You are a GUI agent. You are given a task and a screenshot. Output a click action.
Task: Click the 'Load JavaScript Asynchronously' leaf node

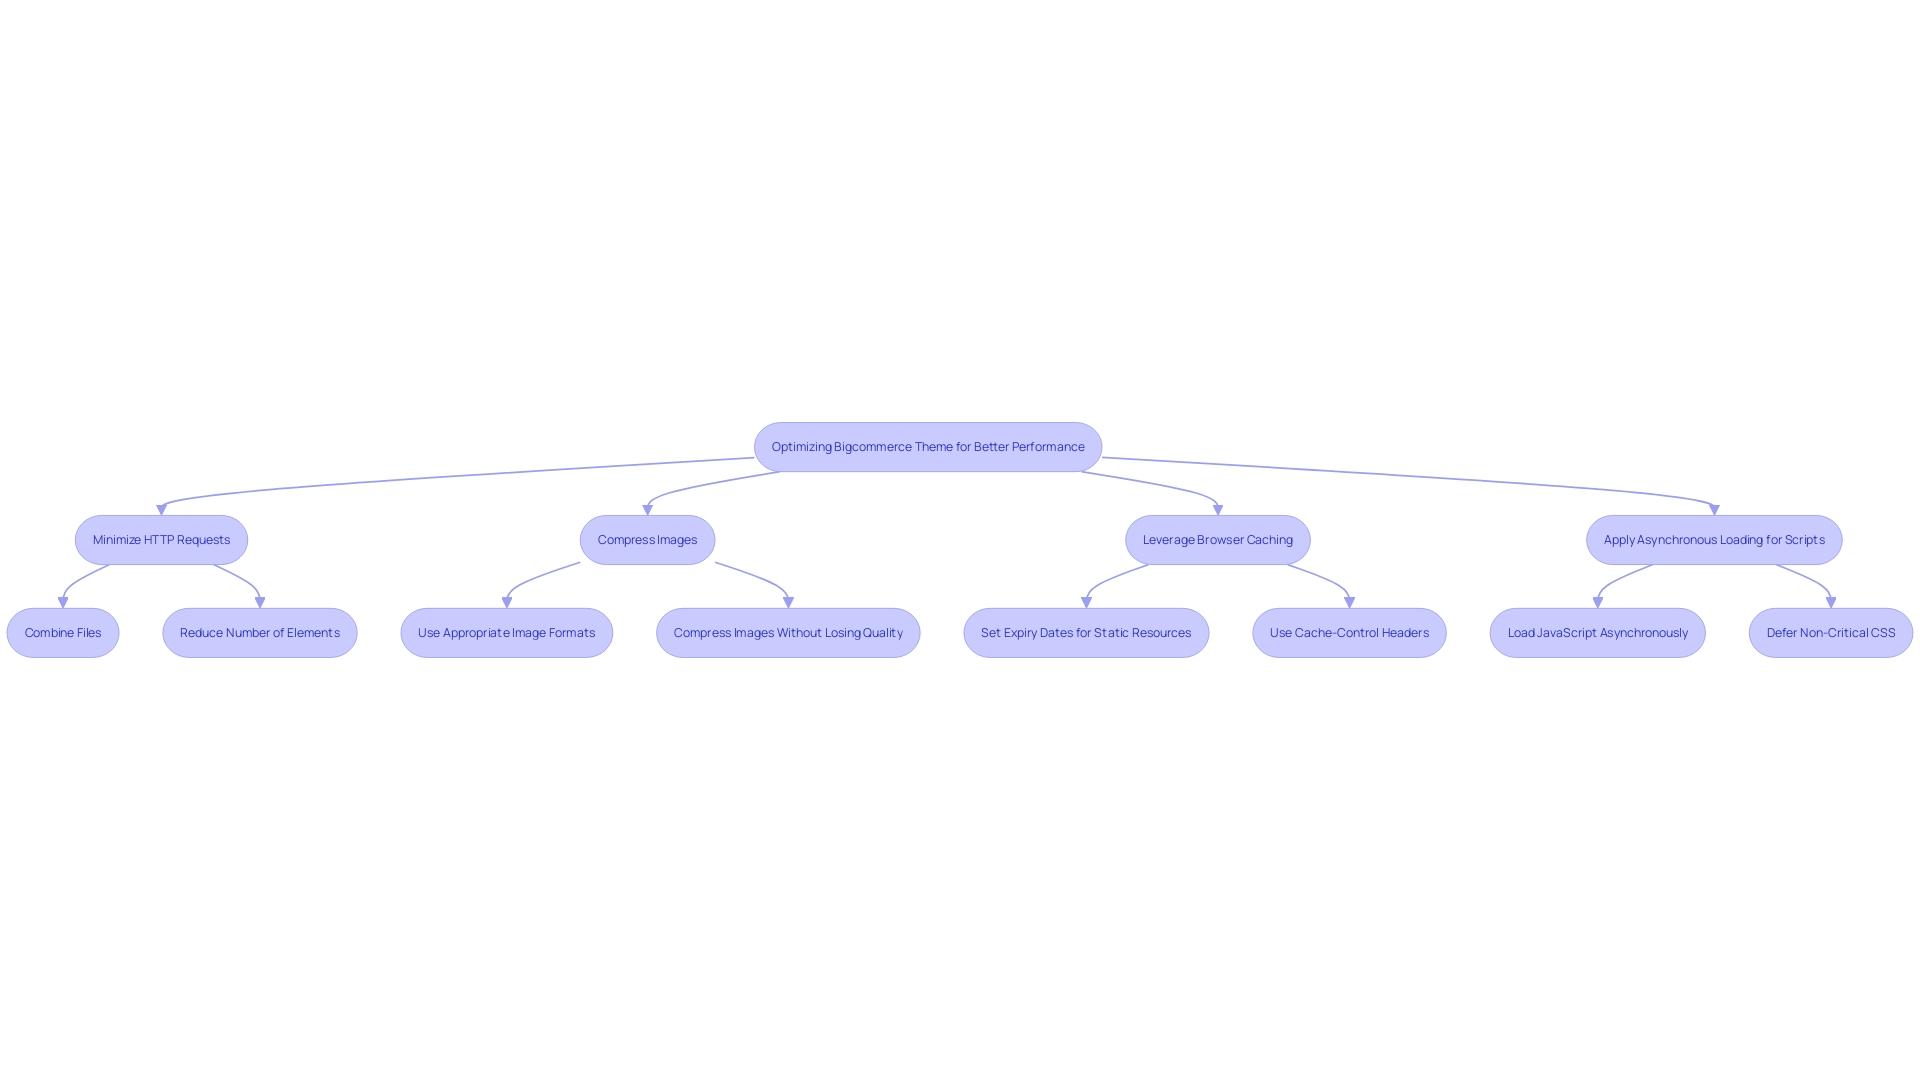click(1597, 632)
